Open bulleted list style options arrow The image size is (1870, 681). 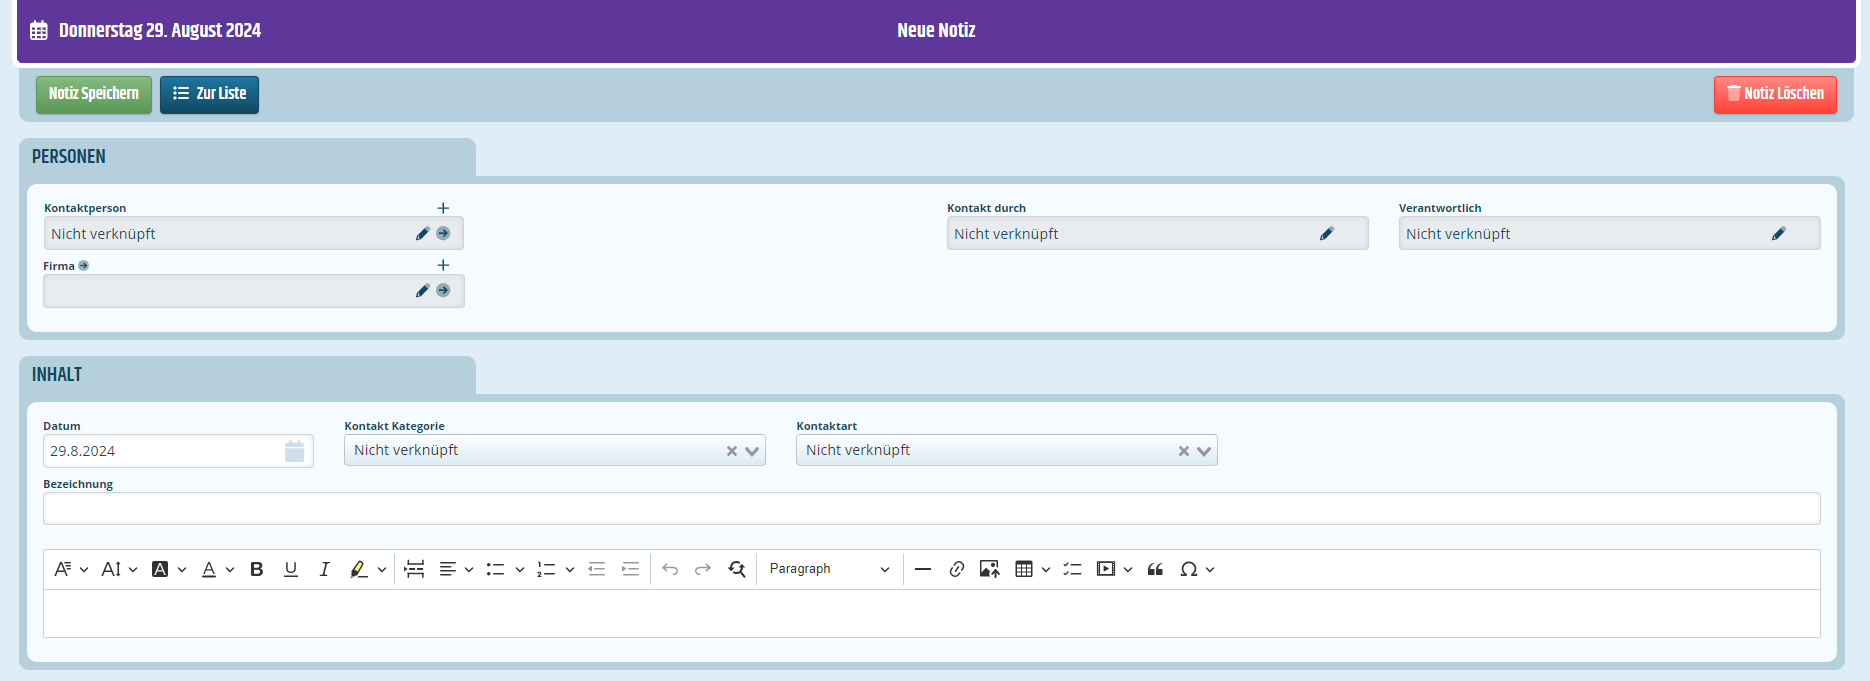coord(519,570)
